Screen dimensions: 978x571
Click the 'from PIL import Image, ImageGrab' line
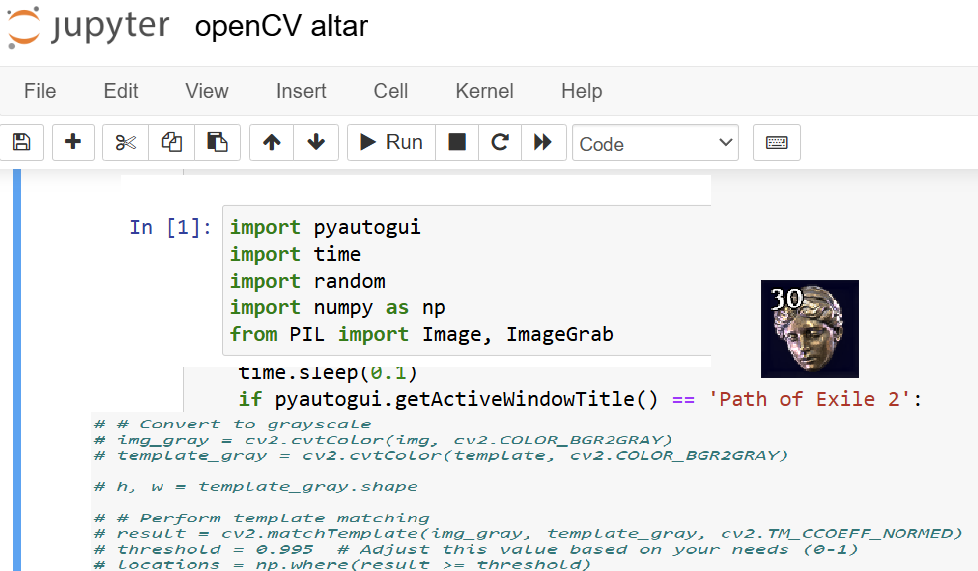click(x=421, y=334)
